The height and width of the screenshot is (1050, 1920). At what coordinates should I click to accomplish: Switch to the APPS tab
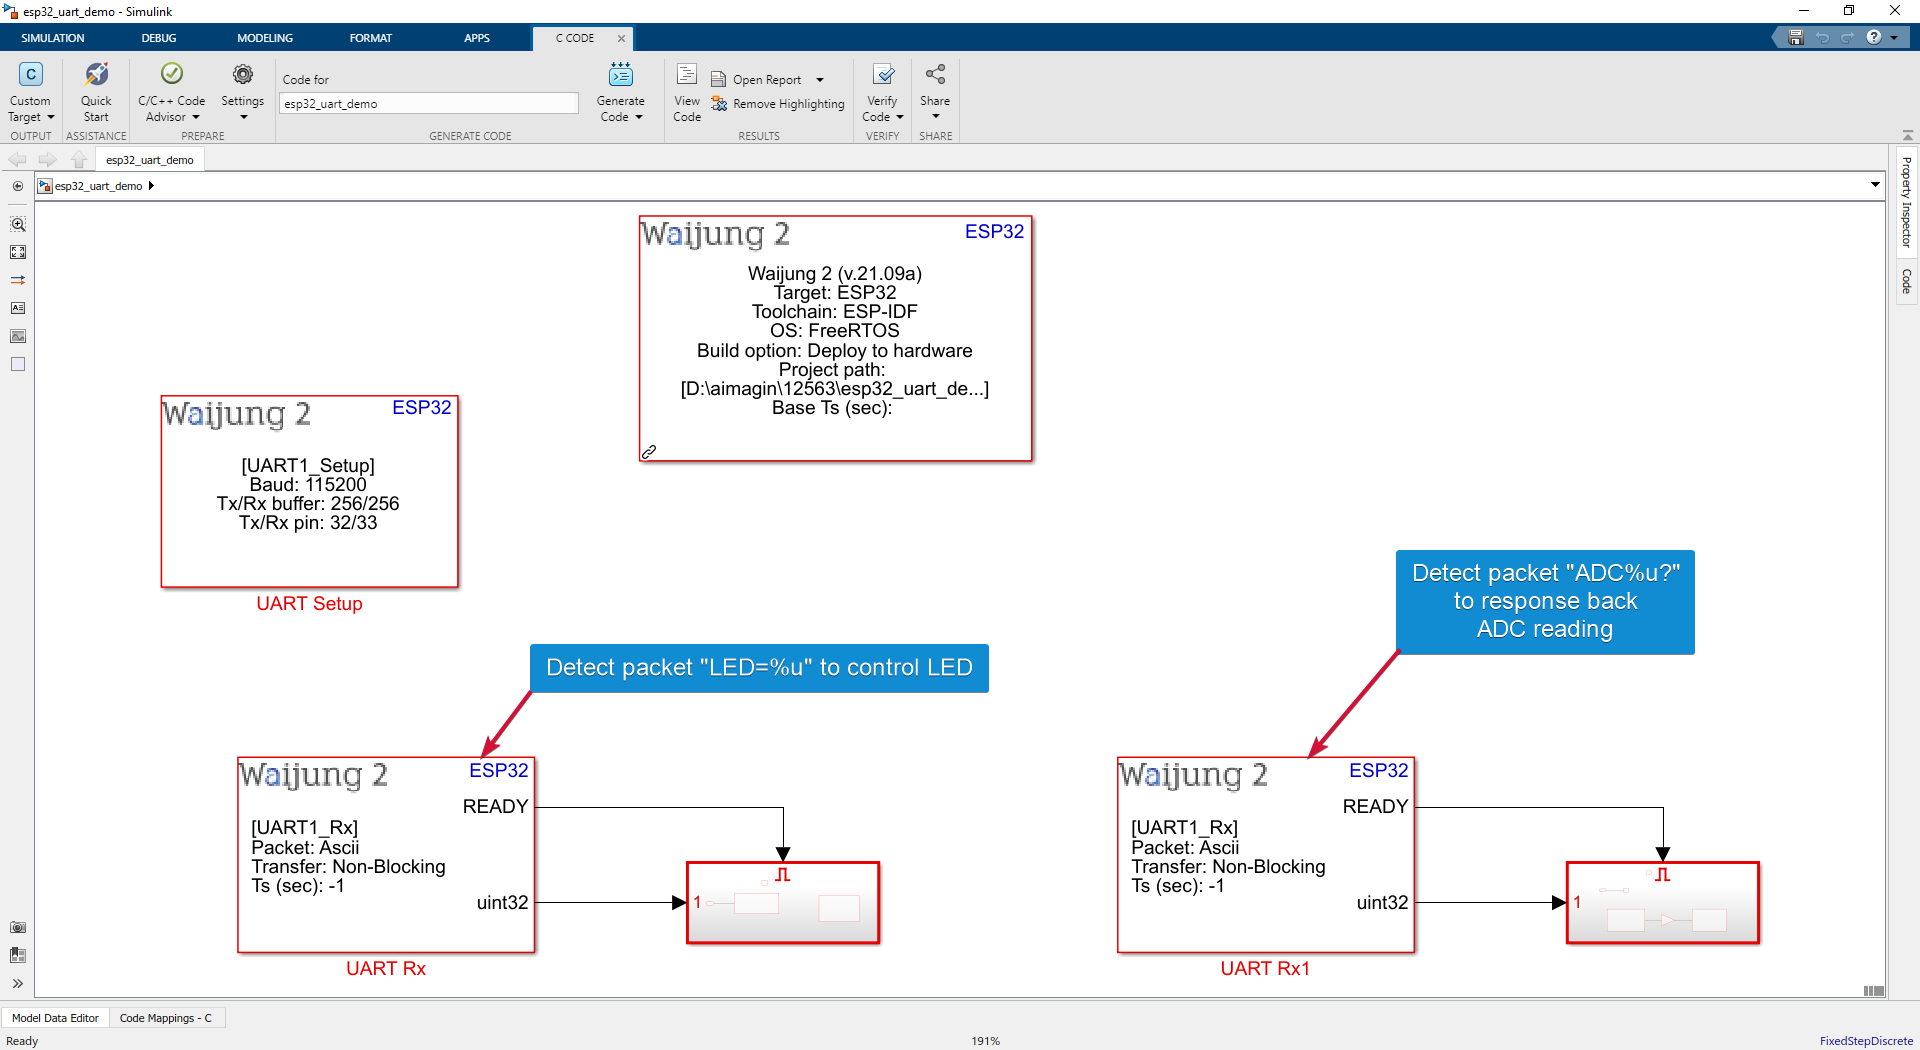coord(477,38)
